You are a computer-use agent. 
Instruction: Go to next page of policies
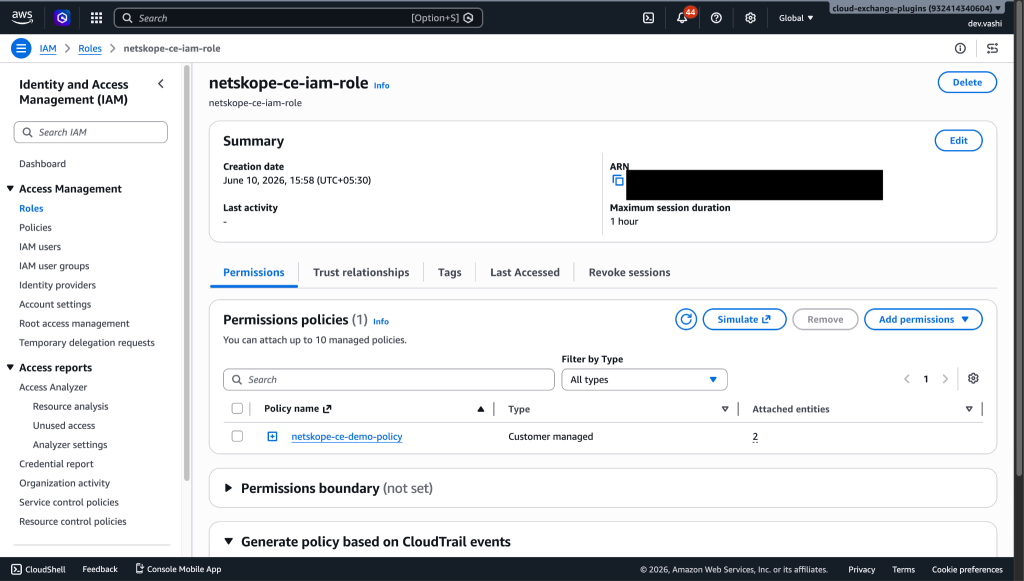[945, 379]
